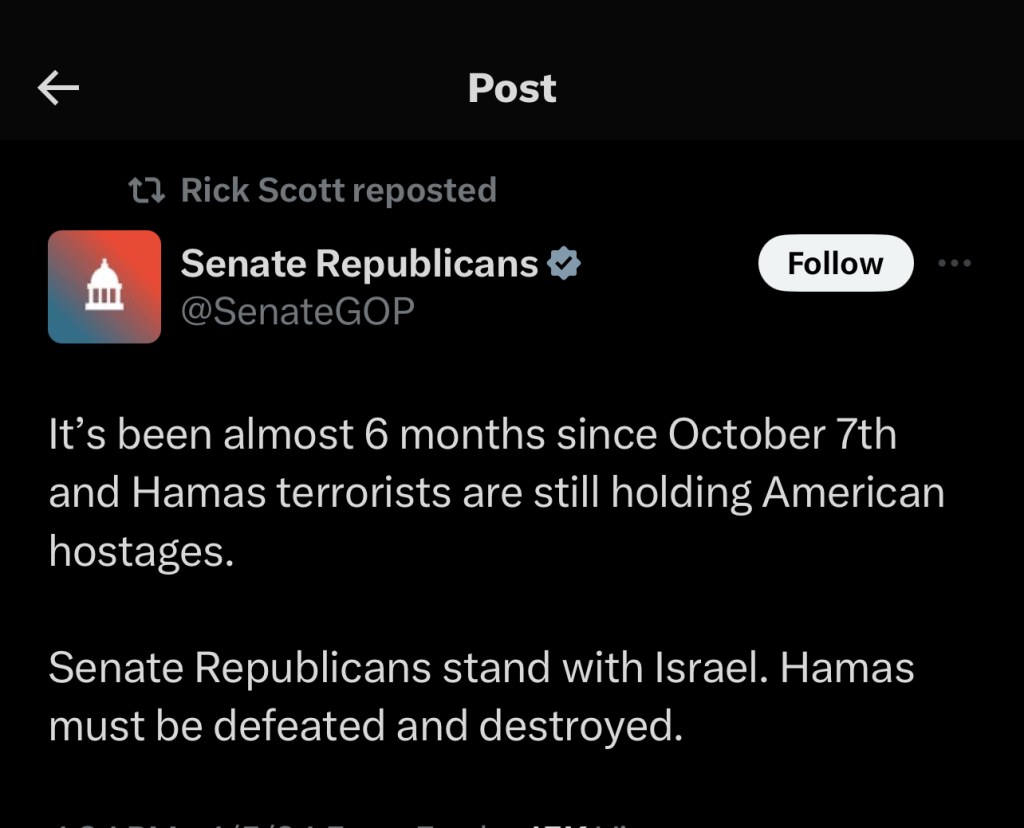Open the three-dot more options menu
Image resolution: width=1024 pixels, height=828 pixels.
955,263
